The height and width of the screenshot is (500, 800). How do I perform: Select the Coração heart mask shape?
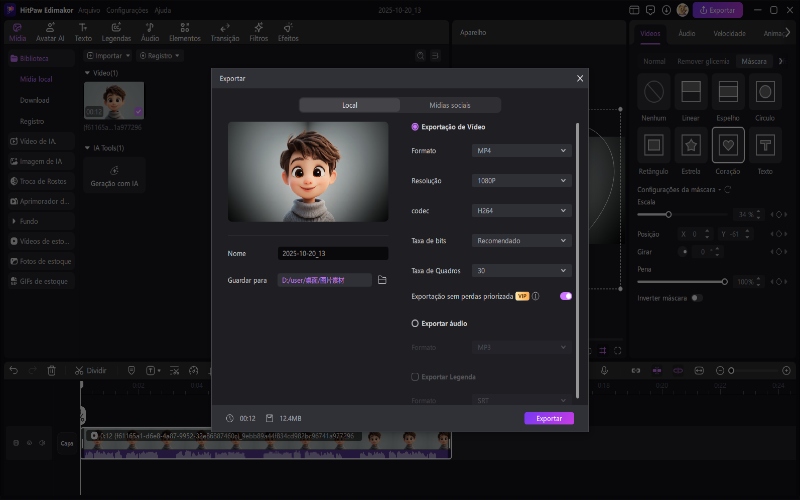point(728,147)
